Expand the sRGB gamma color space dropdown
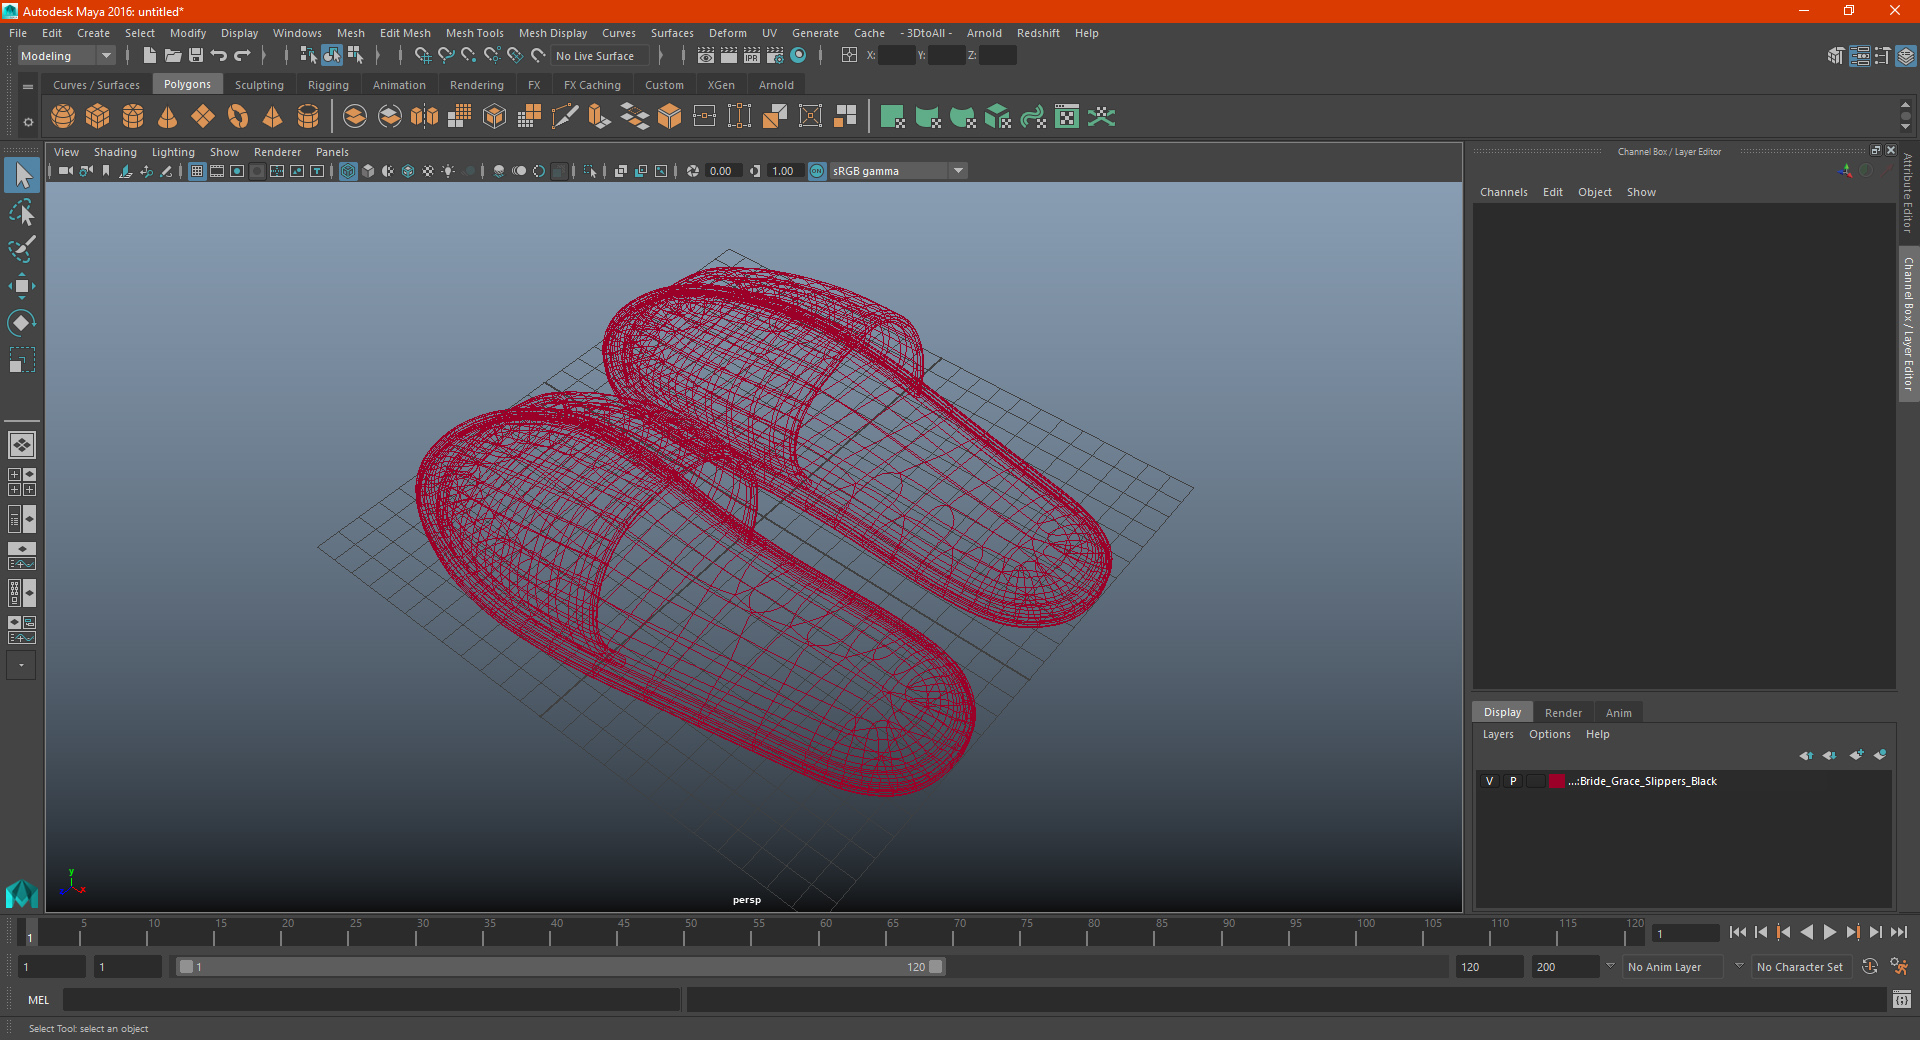The image size is (1920, 1040). click(958, 171)
